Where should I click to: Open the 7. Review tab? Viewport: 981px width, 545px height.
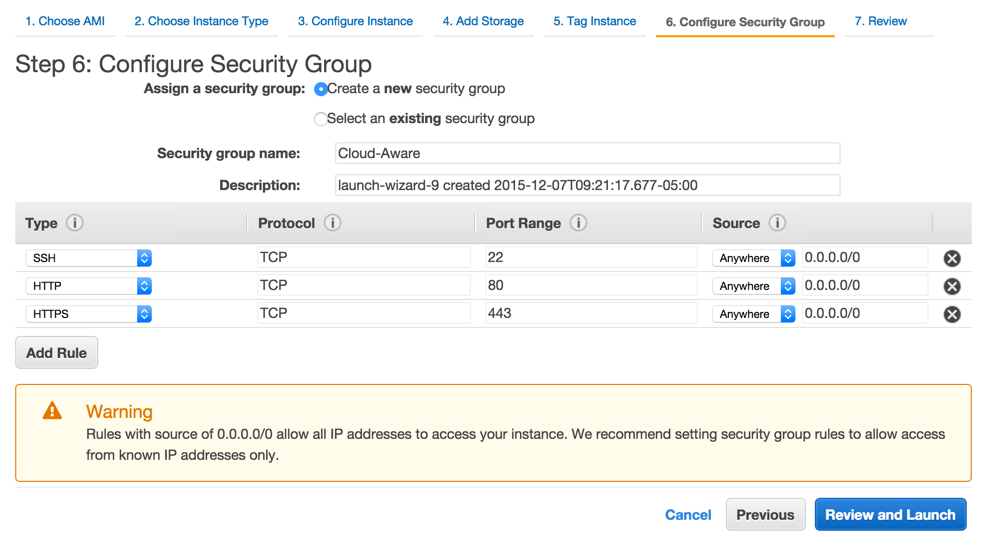click(881, 21)
